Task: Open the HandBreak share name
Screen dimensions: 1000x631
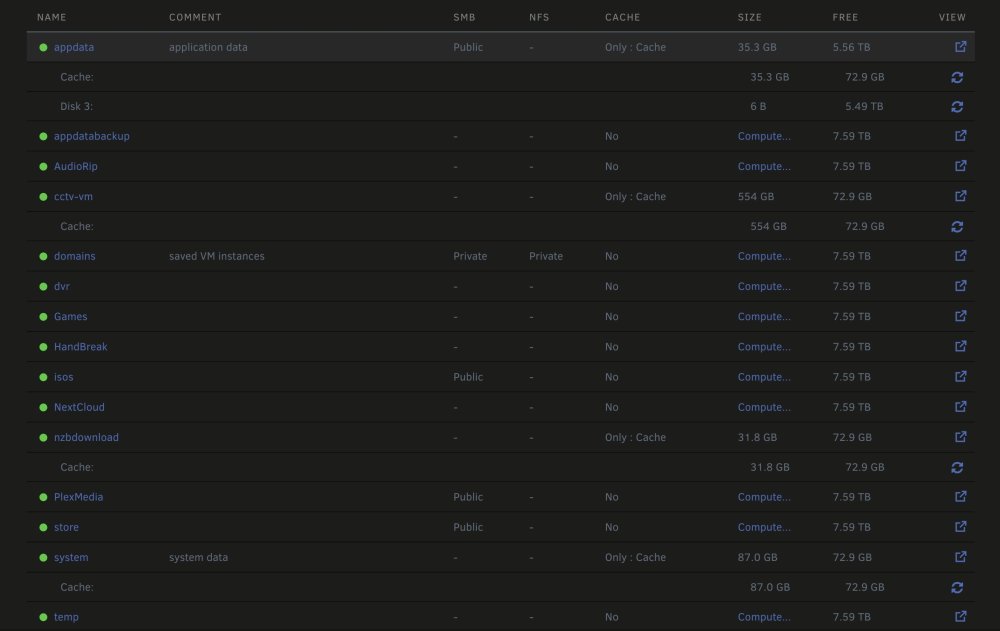Action: point(80,346)
